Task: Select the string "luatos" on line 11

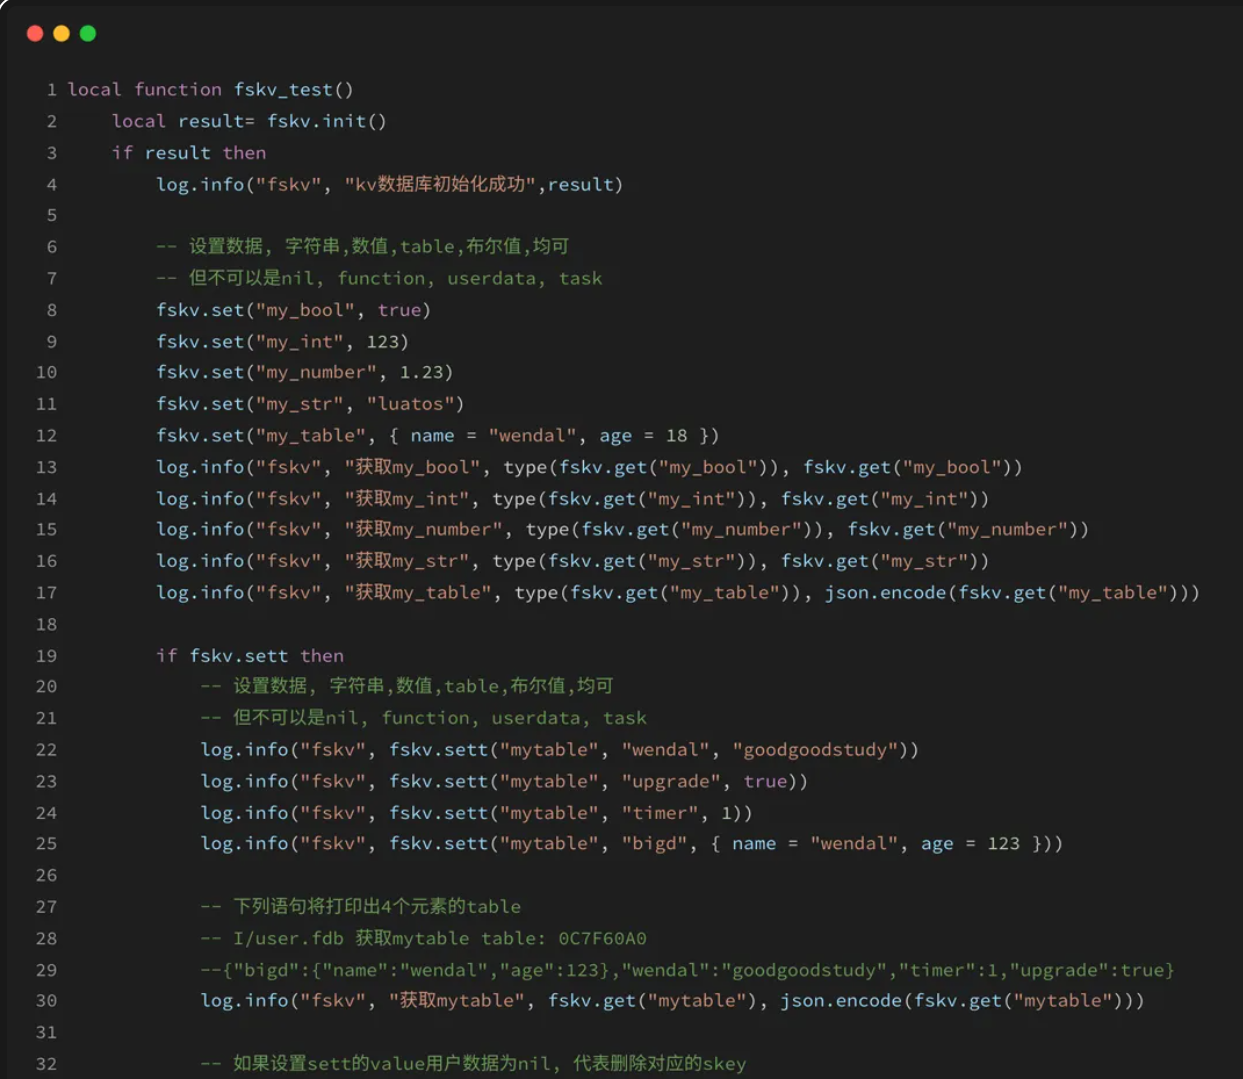Action: pyautogui.click(x=409, y=404)
